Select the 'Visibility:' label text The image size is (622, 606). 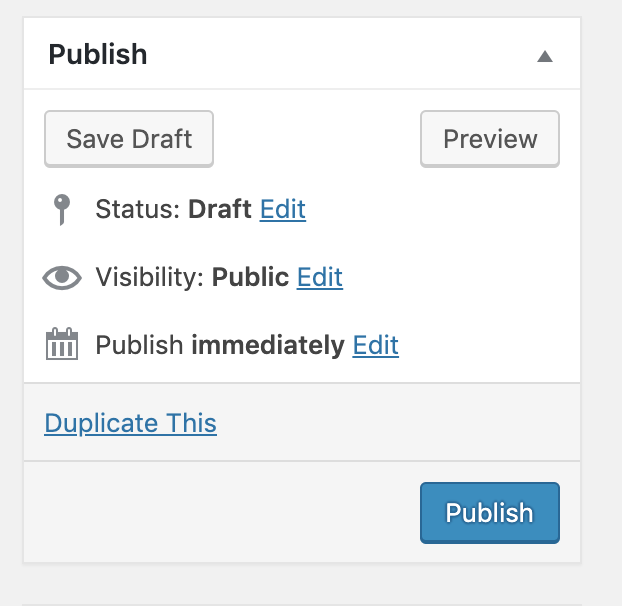[x=150, y=277]
